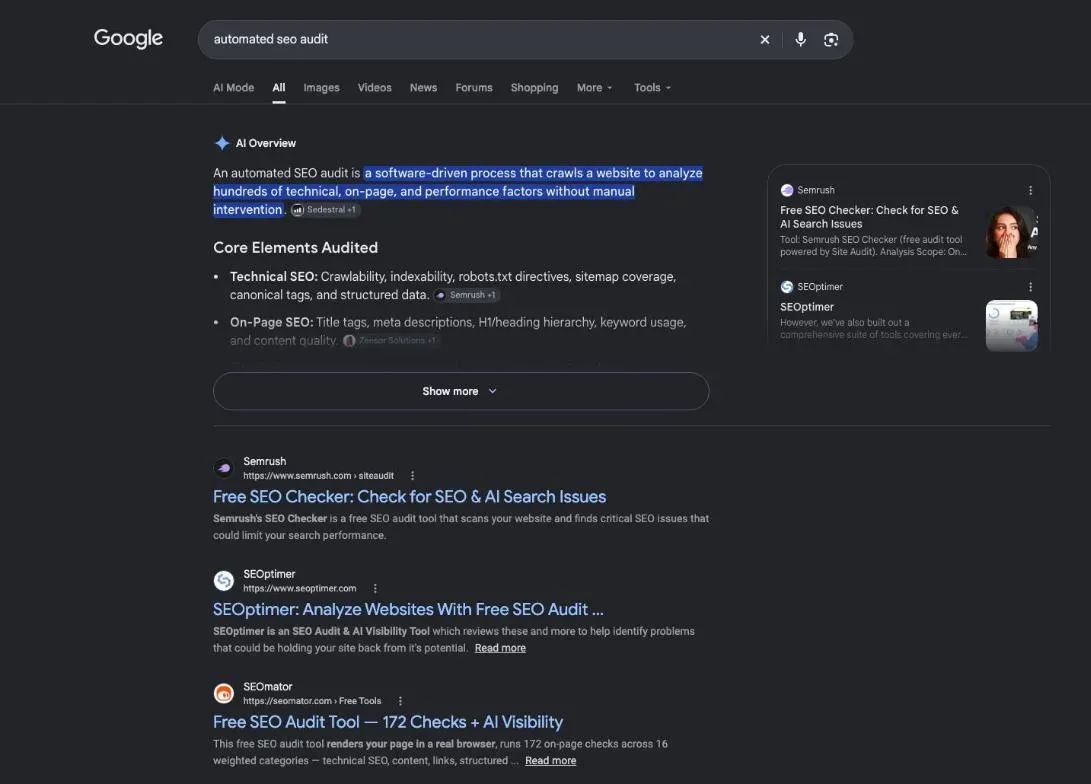This screenshot has height=784, width=1091.
Task: Expand the More search filters dropdown
Action: tap(594, 88)
